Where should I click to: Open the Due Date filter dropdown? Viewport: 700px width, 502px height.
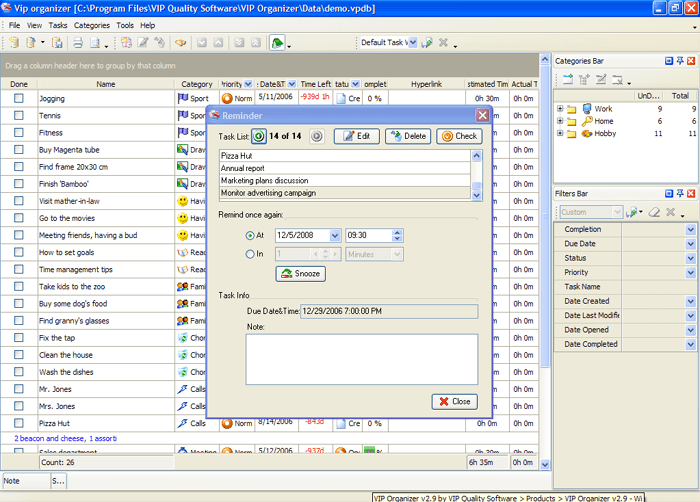pos(691,244)
